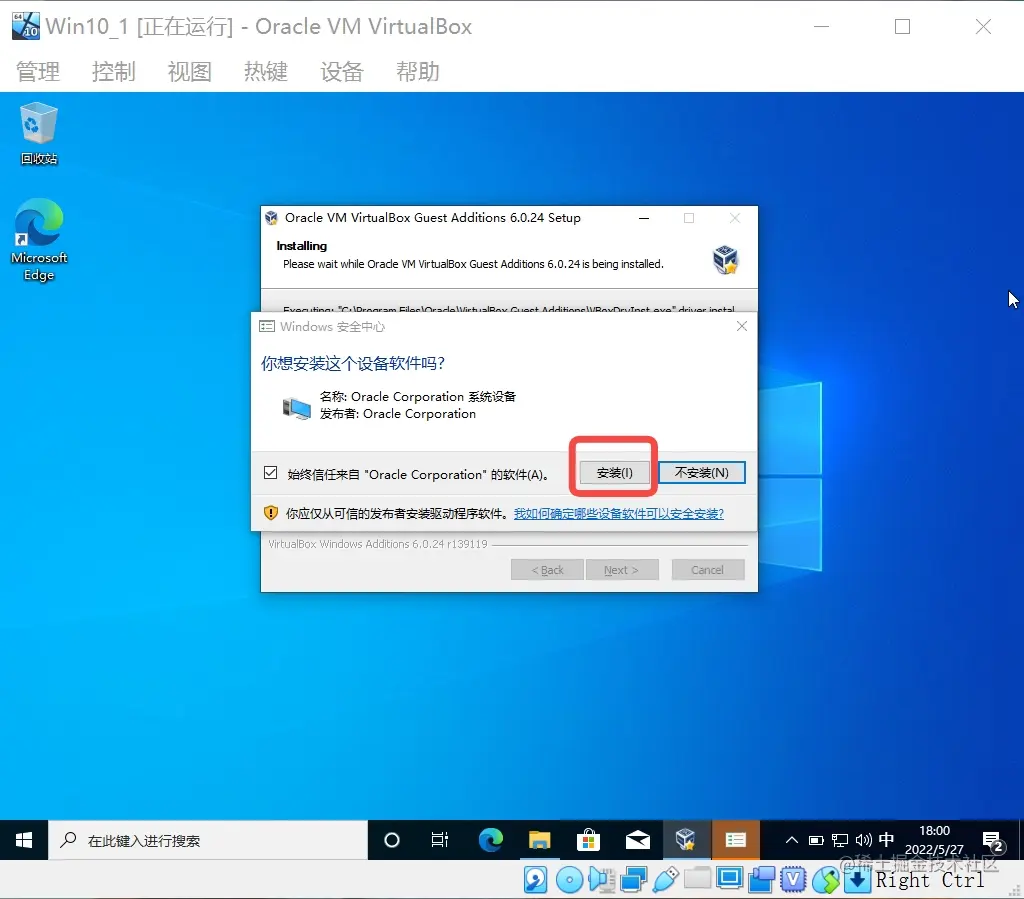Click the Back button in Setup
This screenshot has width=1024, height=899.
coord(547,570)
